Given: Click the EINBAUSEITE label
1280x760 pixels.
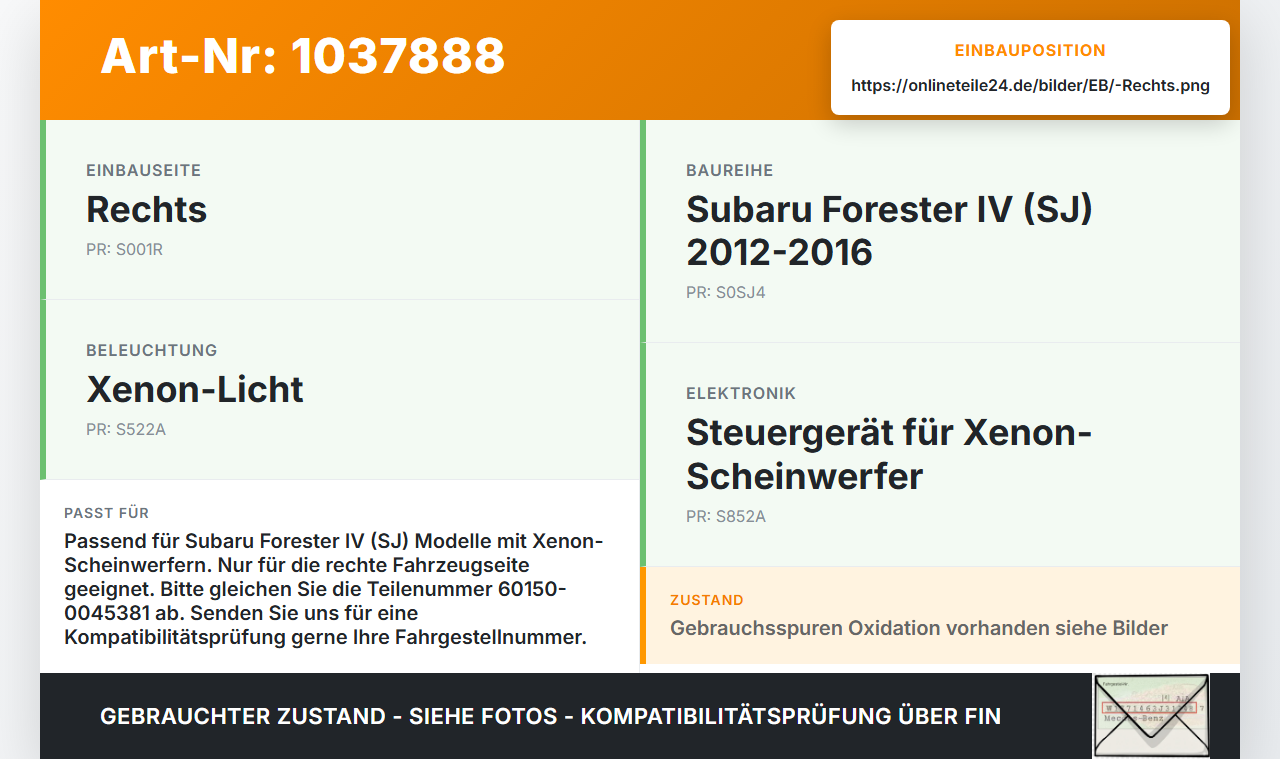Looking at the screenshot, I should click(144, 171).
